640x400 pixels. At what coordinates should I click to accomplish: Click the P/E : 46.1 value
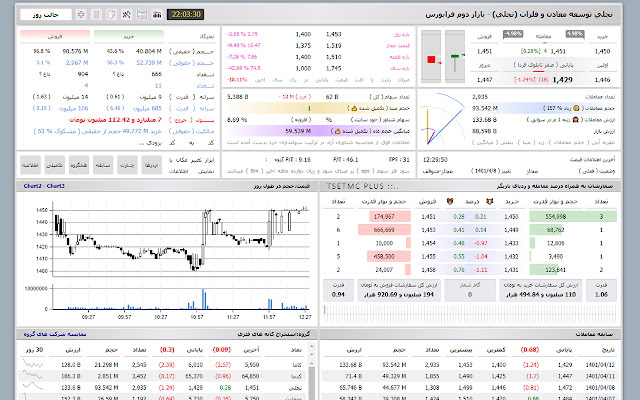click(x=345, y=160)
